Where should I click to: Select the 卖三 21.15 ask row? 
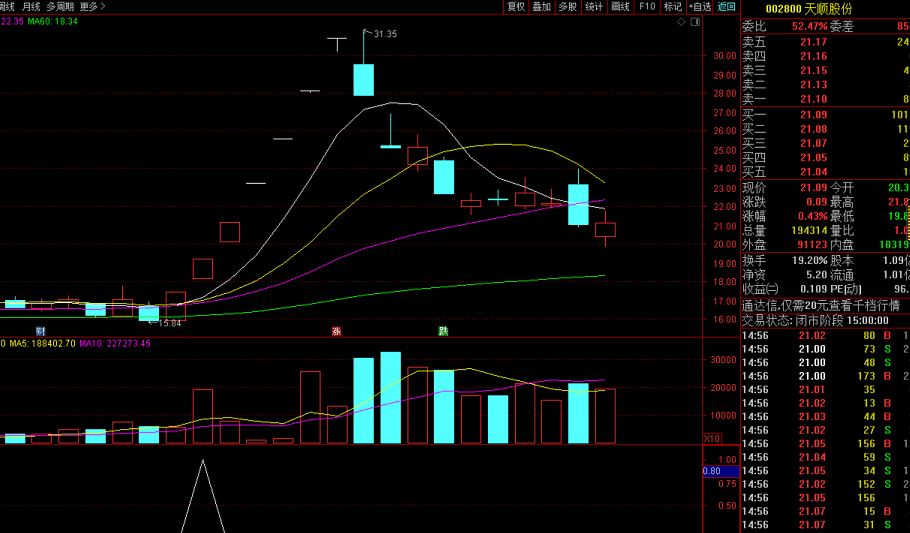pyautogui.click(x=825, y=70)
